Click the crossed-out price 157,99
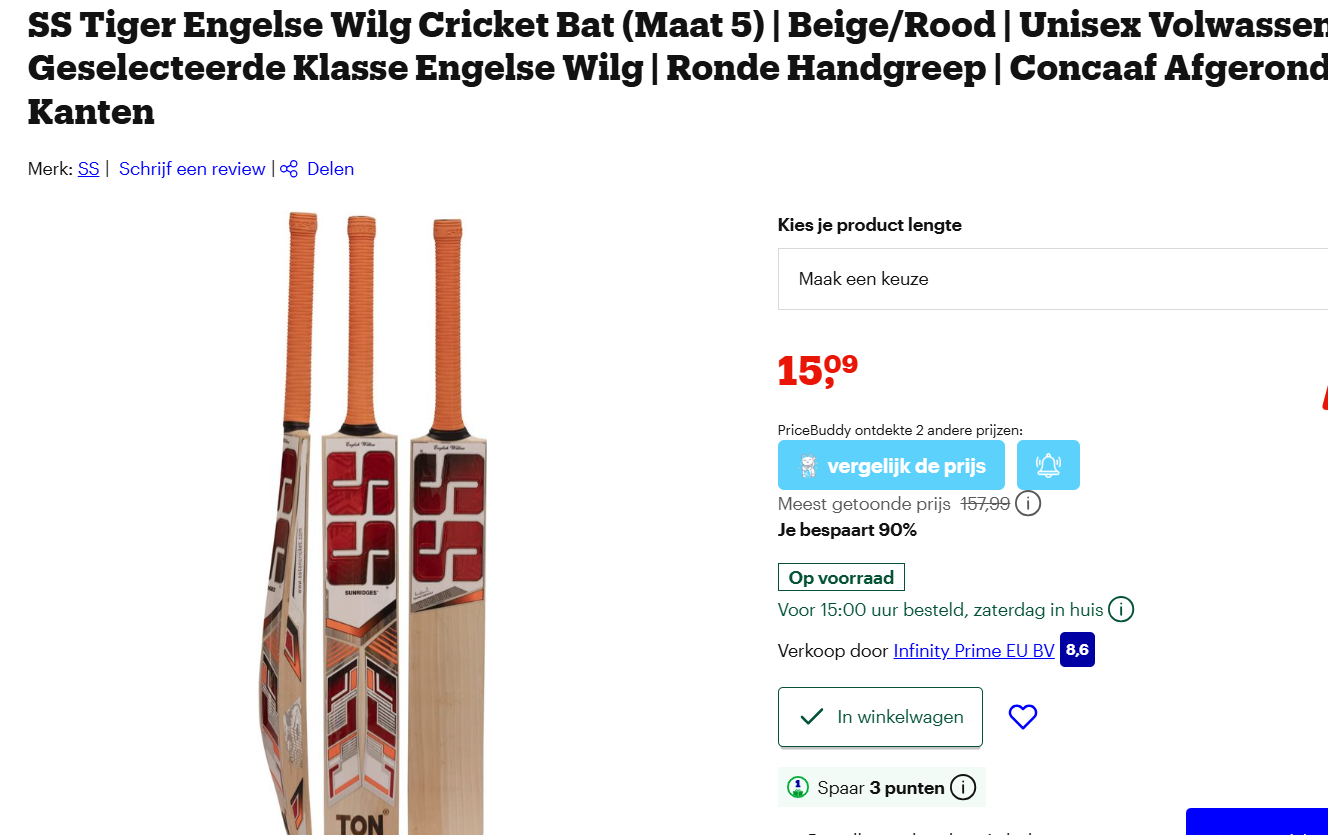Image resolution: width=1328 pixels, height=835 pixels. [985, 504]
